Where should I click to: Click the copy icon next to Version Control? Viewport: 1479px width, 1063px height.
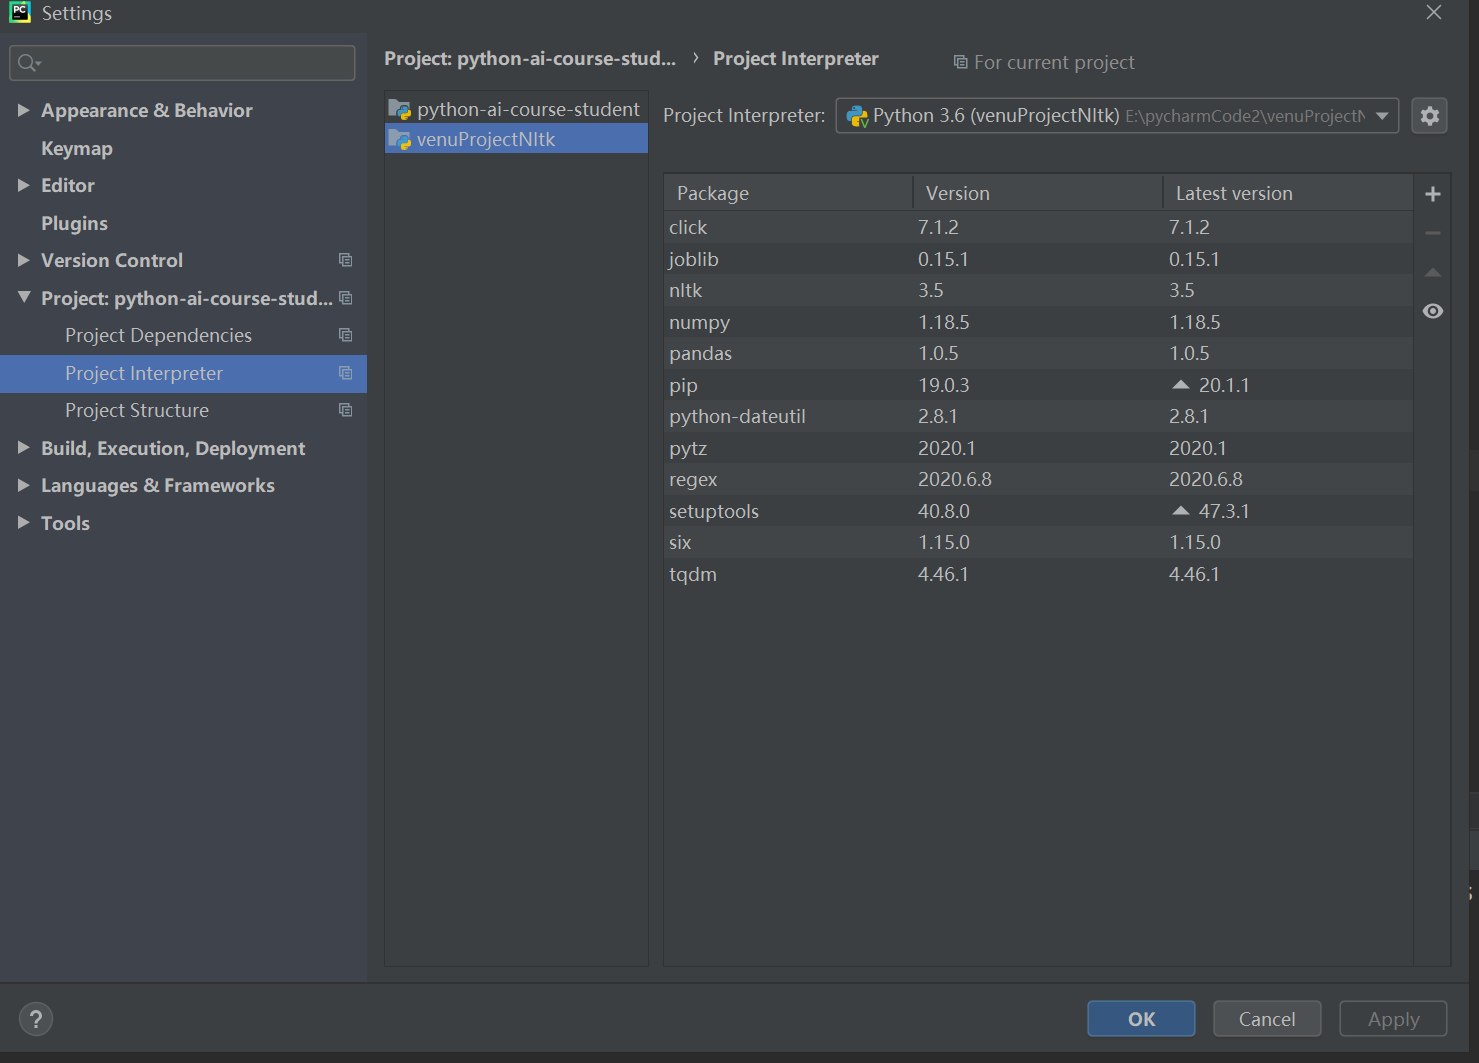pyautogui.click(x=346, y=260)
